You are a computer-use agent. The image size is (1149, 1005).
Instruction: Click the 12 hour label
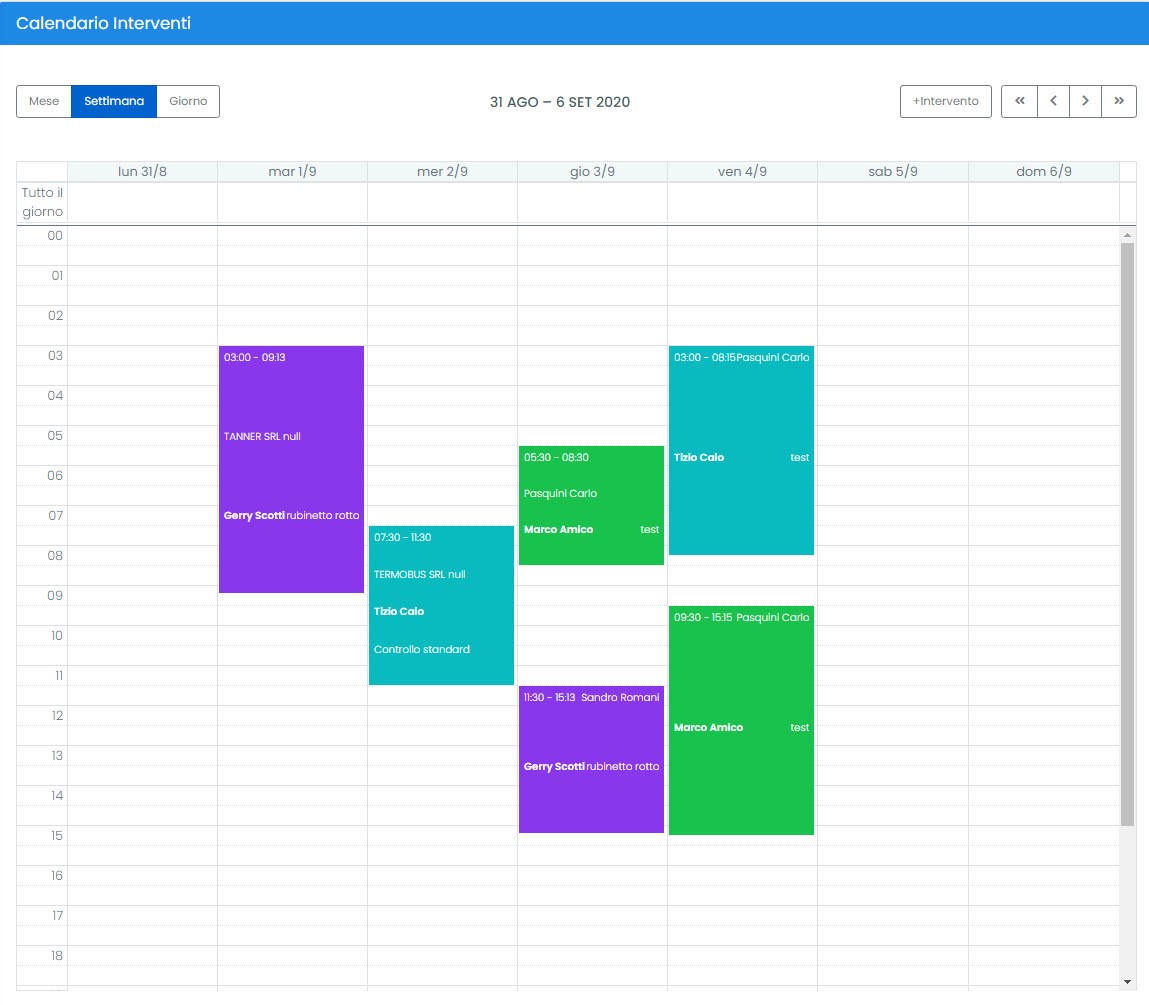click(57, 715)
